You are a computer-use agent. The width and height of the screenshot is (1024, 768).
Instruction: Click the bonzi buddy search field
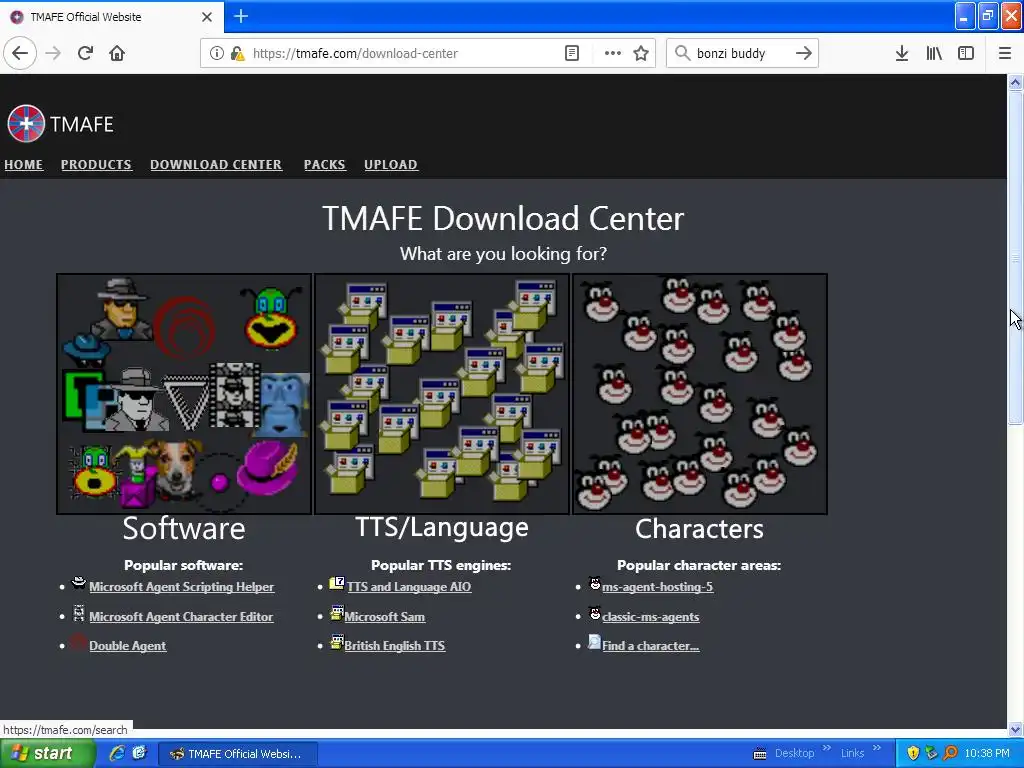pyautogui.click(x=743, y=53)
